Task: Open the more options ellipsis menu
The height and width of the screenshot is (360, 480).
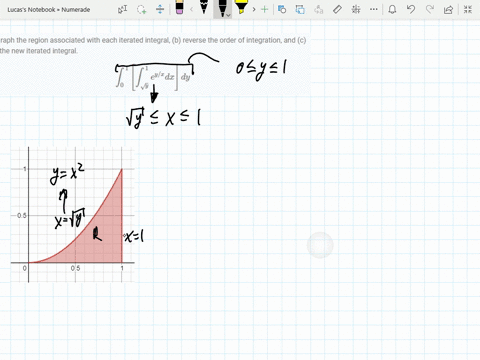Action: (374, 9)
